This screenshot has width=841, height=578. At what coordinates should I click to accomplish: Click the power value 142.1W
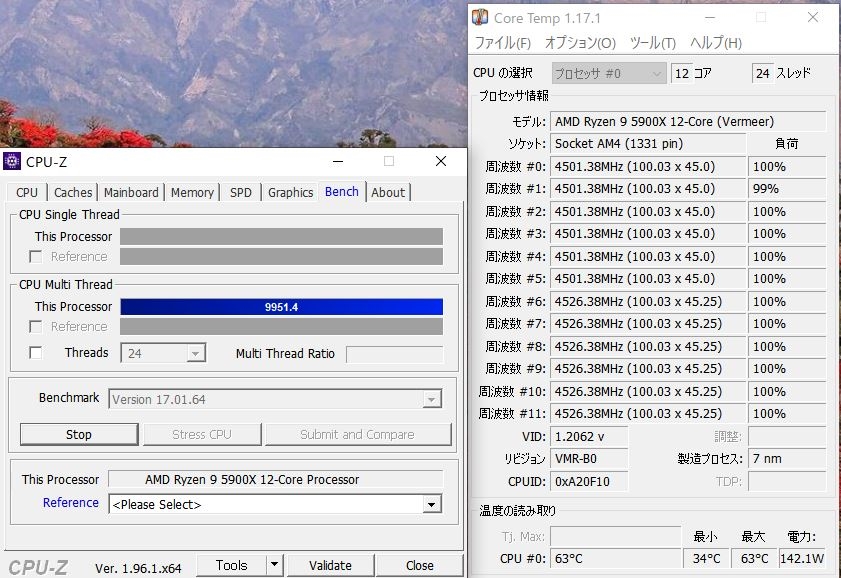click(802, 559)
